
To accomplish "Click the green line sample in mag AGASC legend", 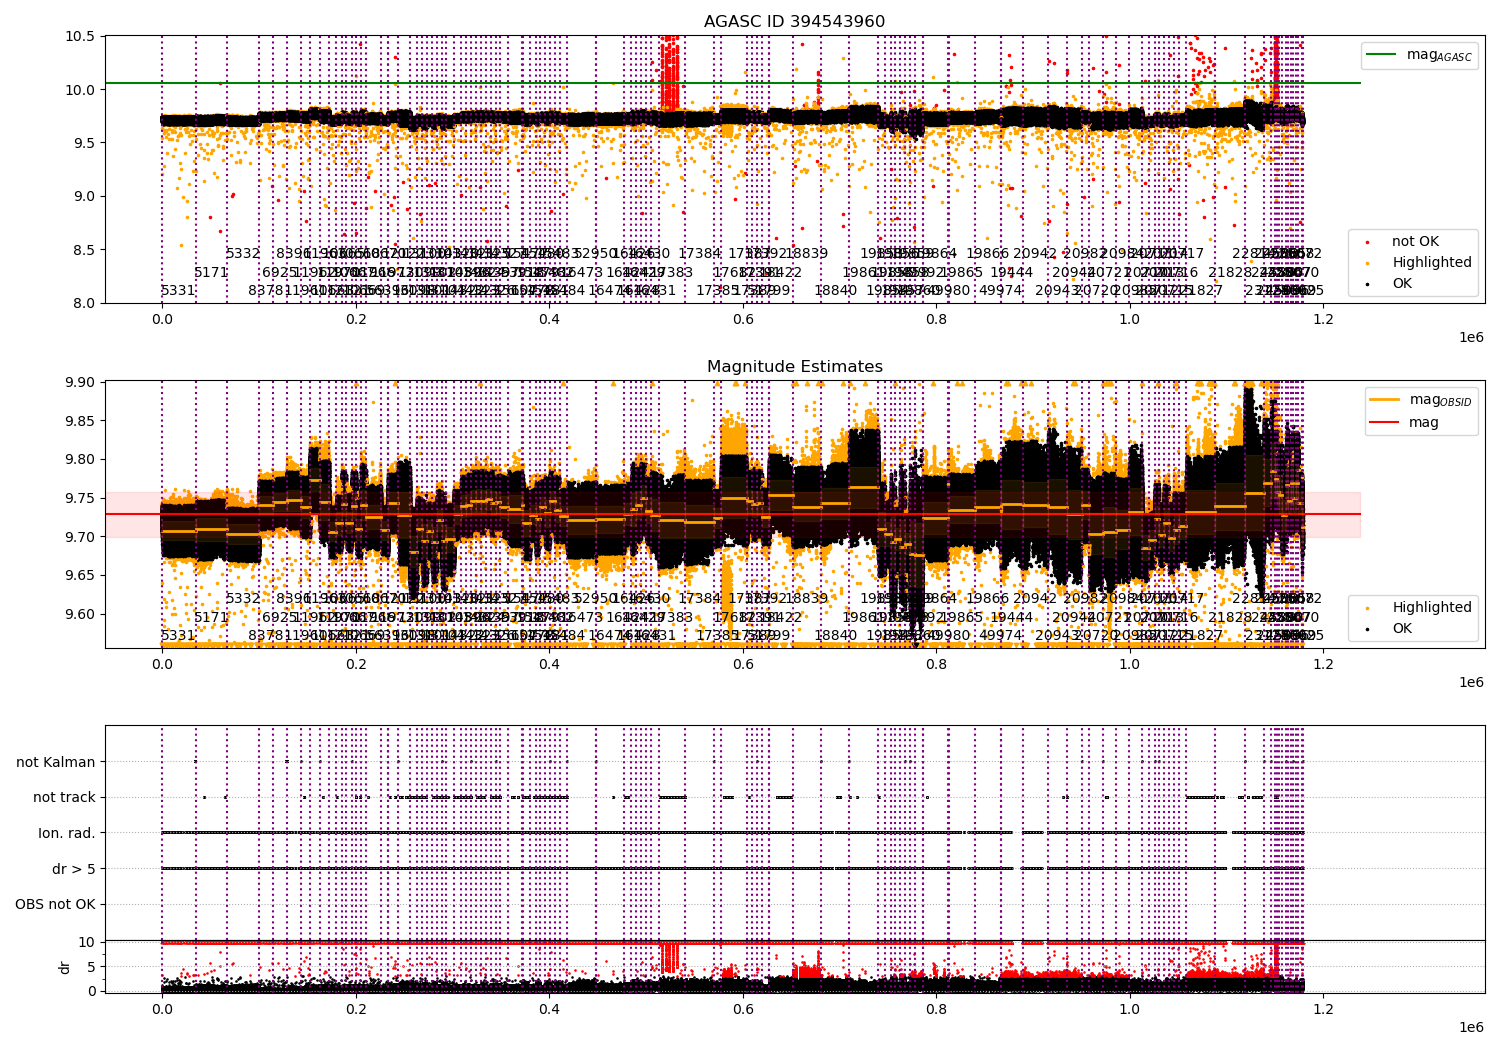I will (1381, 54).
